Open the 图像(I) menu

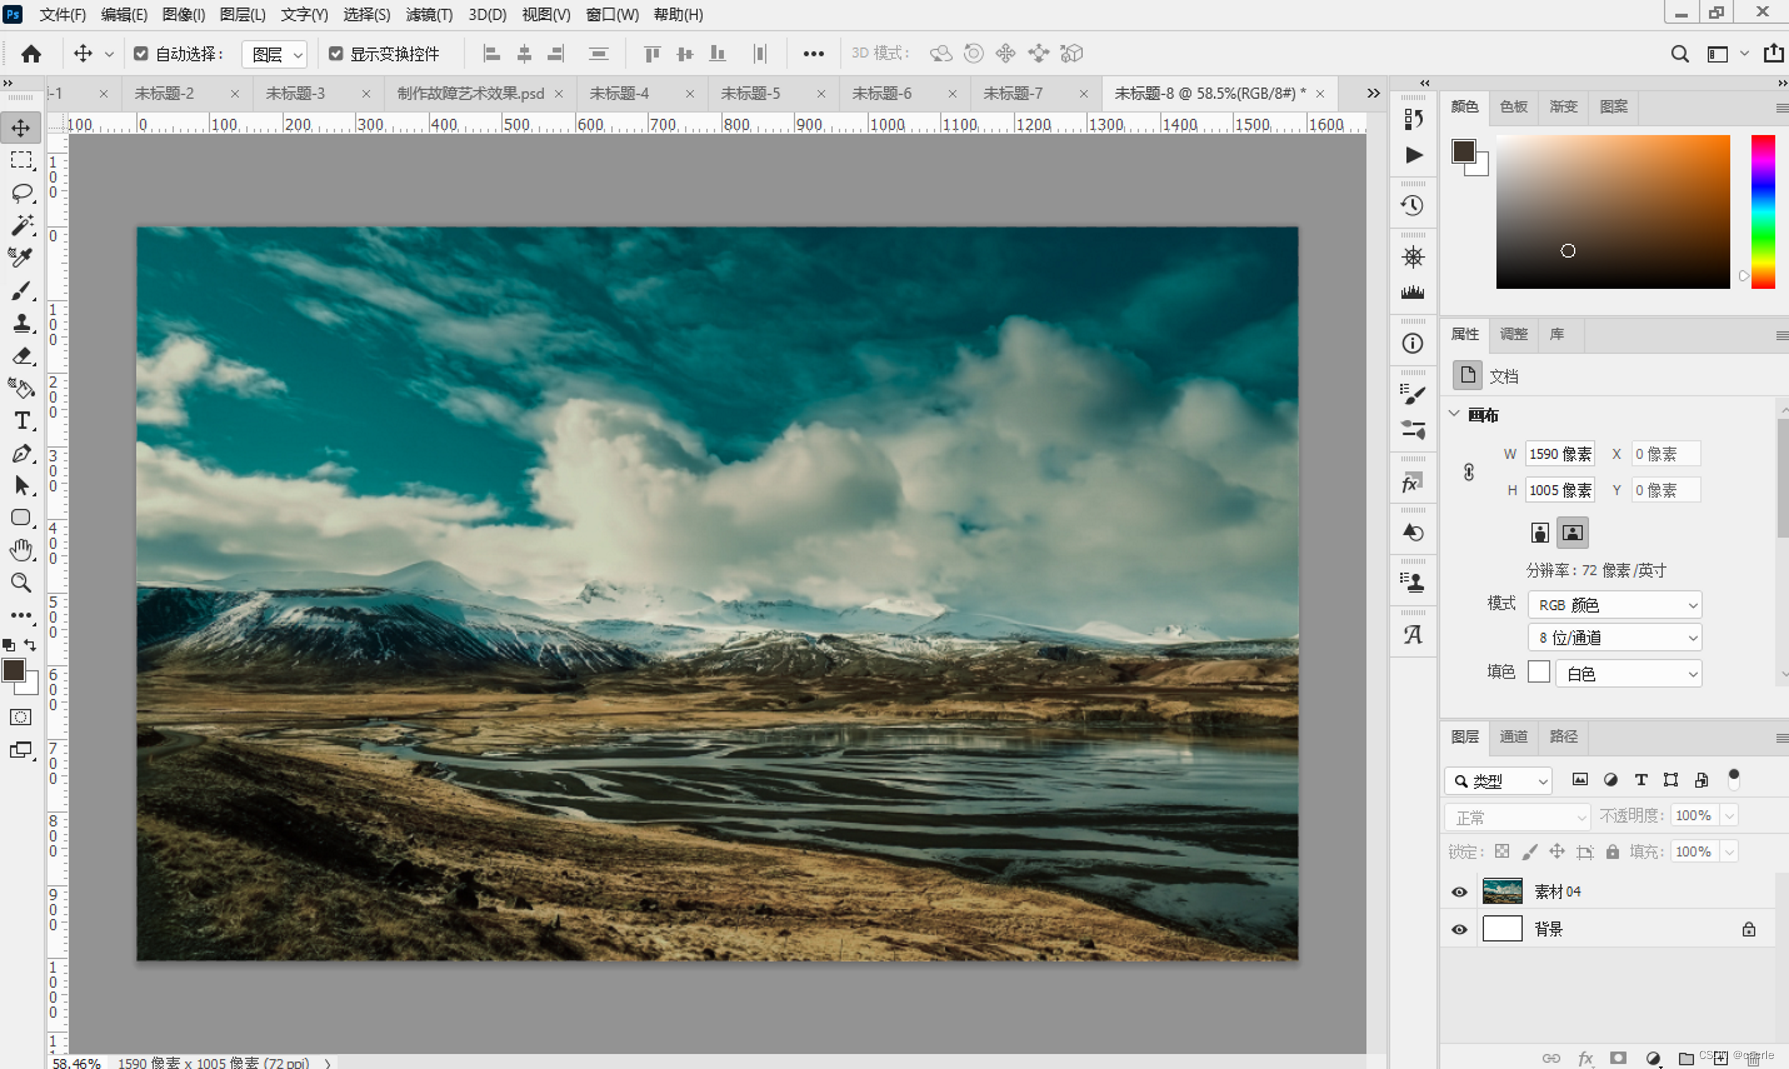pyautogui.click(x=183, y=14)
